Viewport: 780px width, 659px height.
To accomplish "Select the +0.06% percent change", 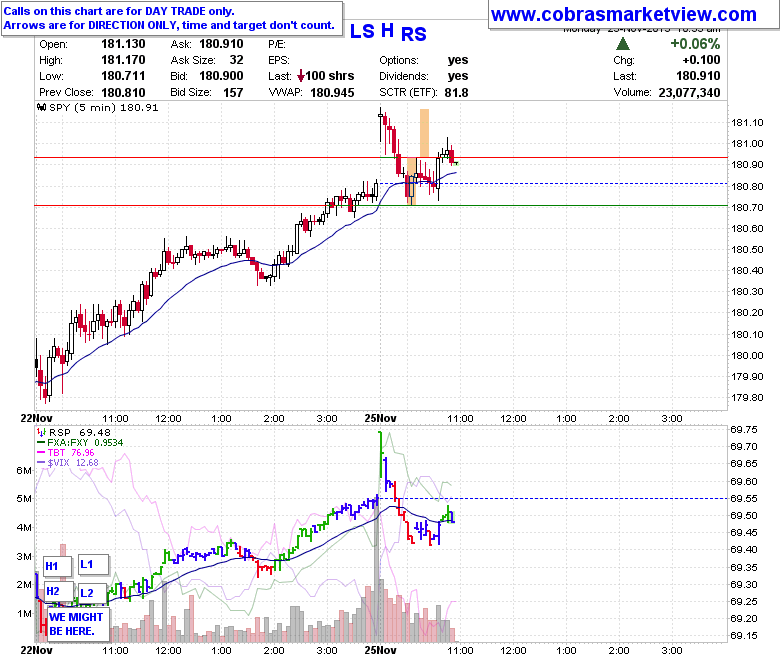I will [695, 44].
